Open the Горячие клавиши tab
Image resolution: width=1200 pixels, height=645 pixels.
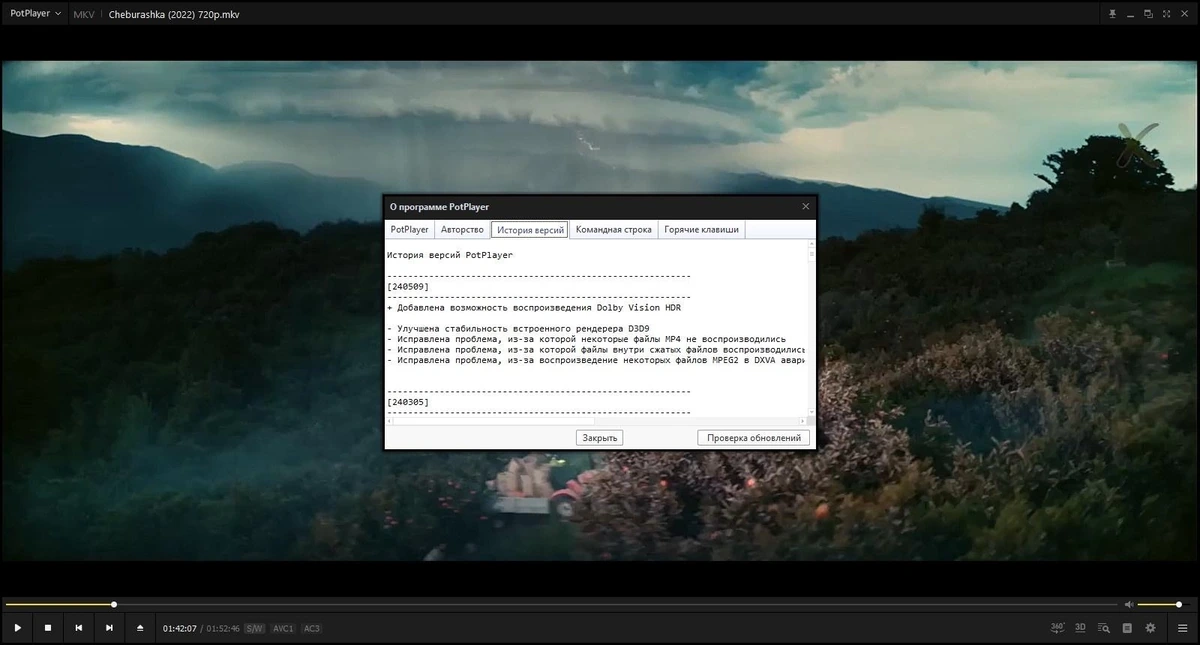tap(702, 229)
